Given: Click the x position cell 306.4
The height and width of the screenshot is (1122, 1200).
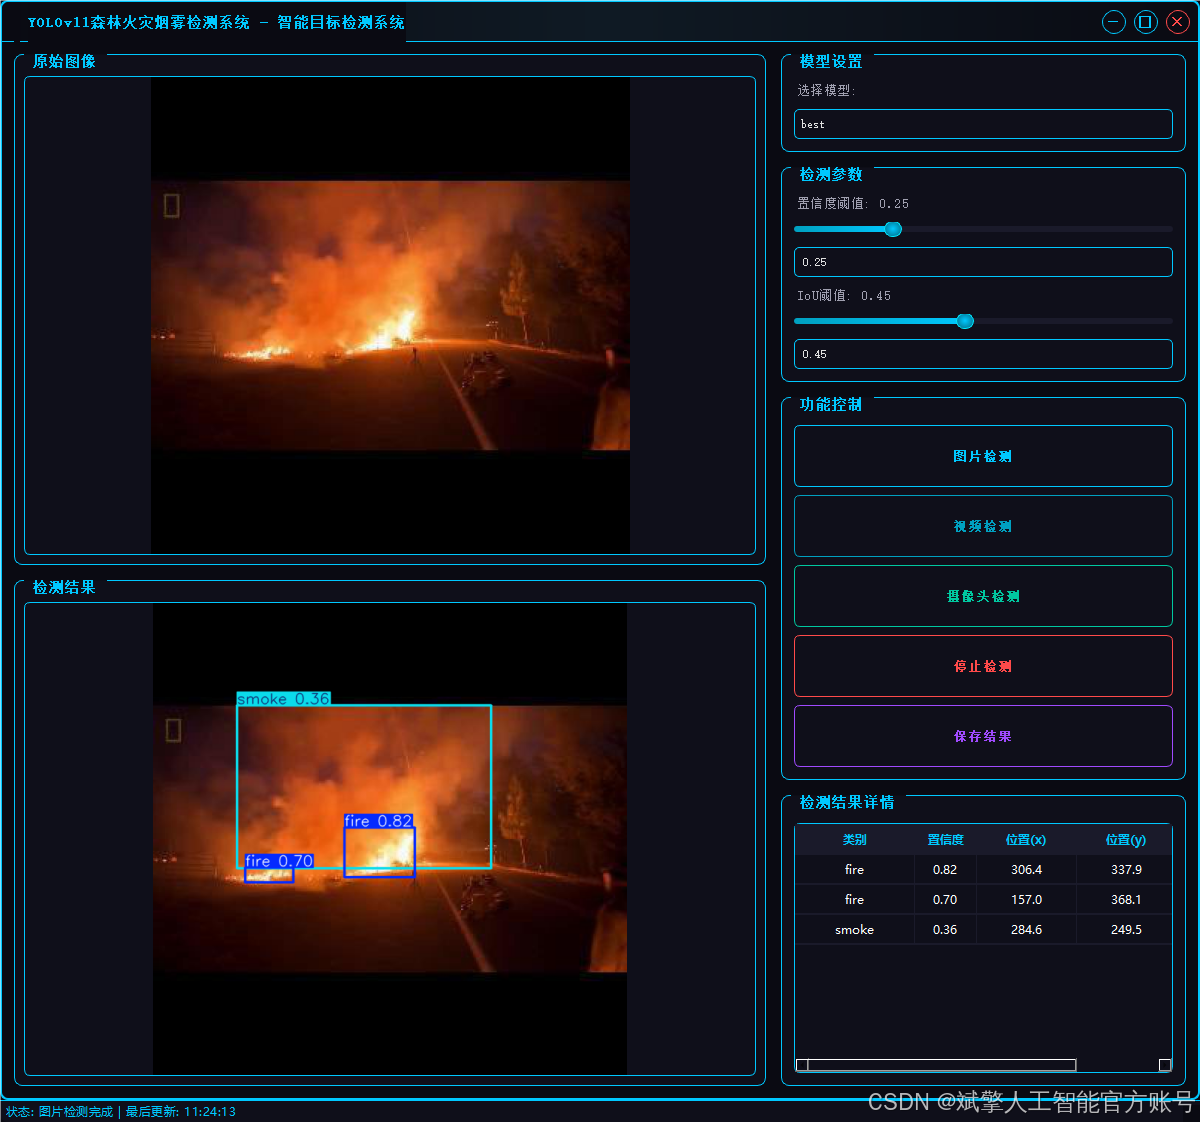Looking at the screenshot, I should tap(1026, 870).
